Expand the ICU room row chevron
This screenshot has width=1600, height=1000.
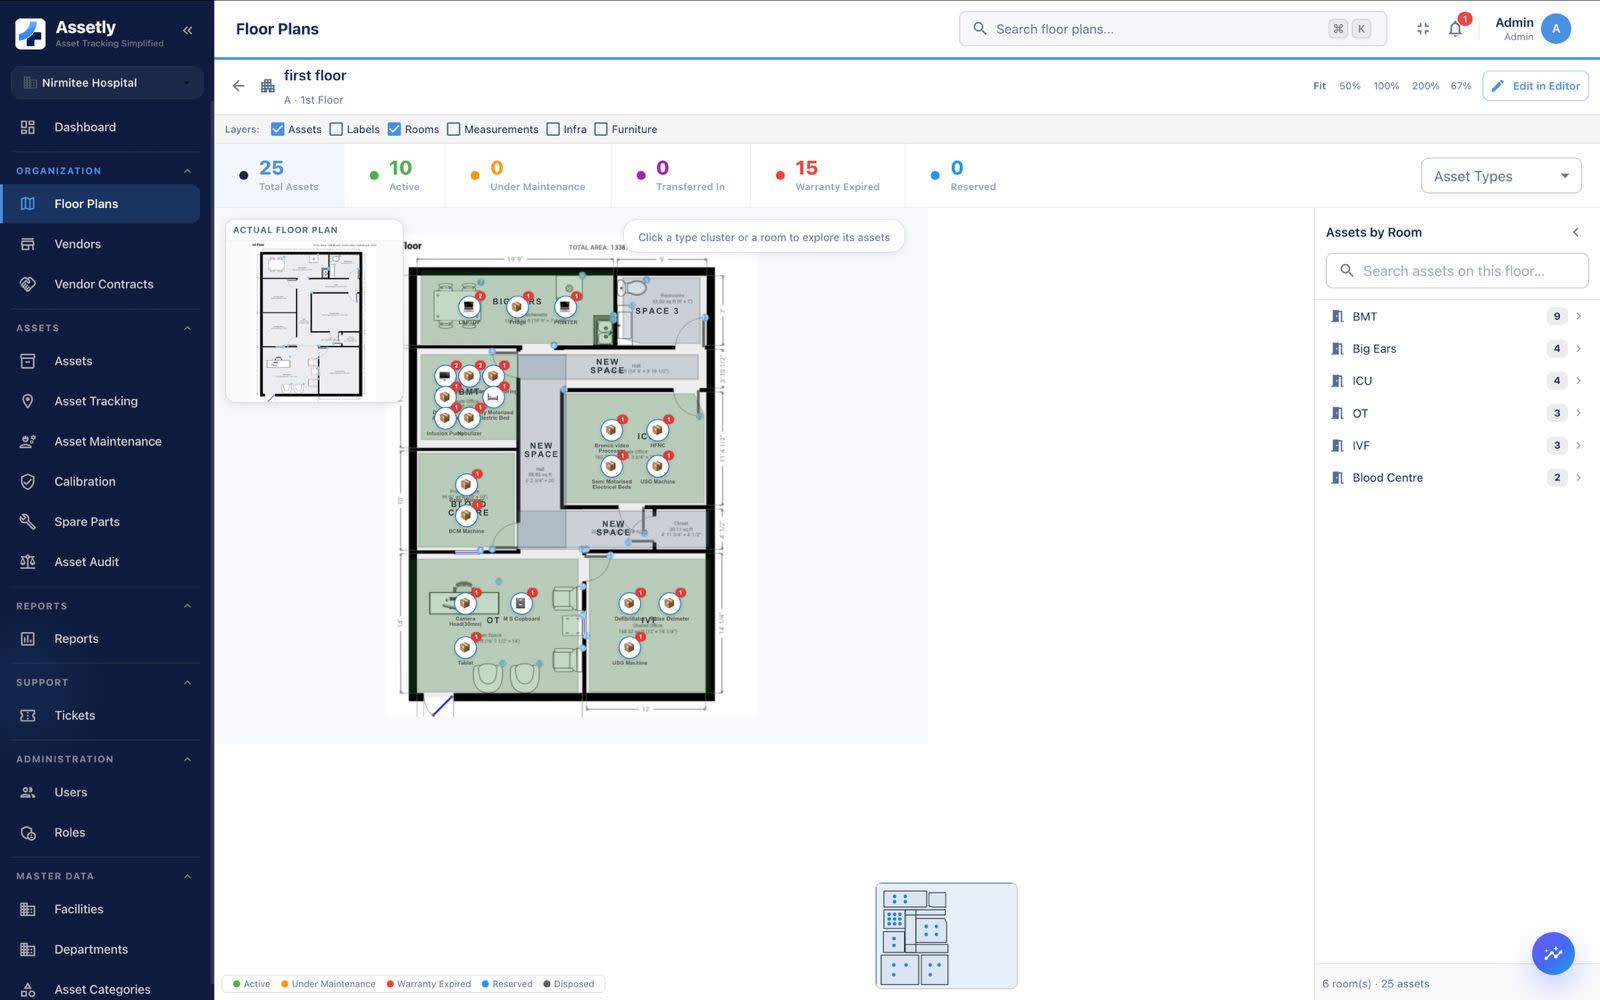1578,381
